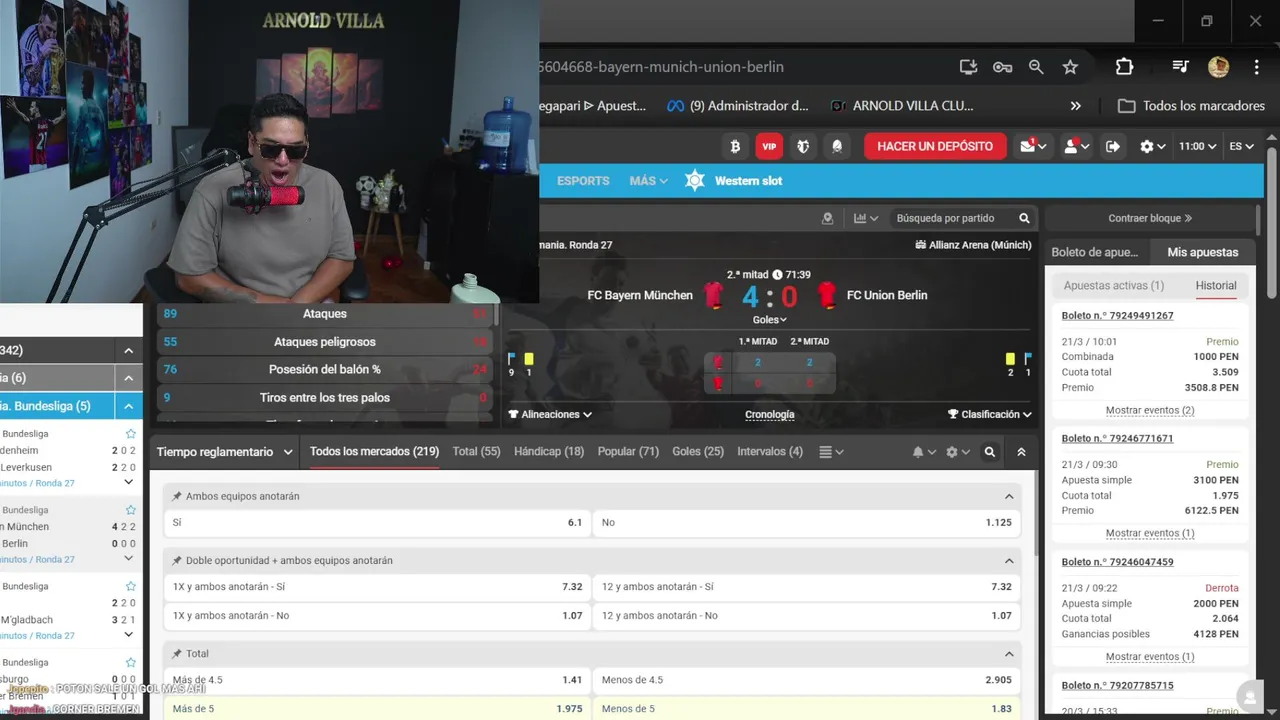Open the 'Boleto de apuestas' tab
The width and height of the screenshot is (1280, 720).
point(1095,252)
